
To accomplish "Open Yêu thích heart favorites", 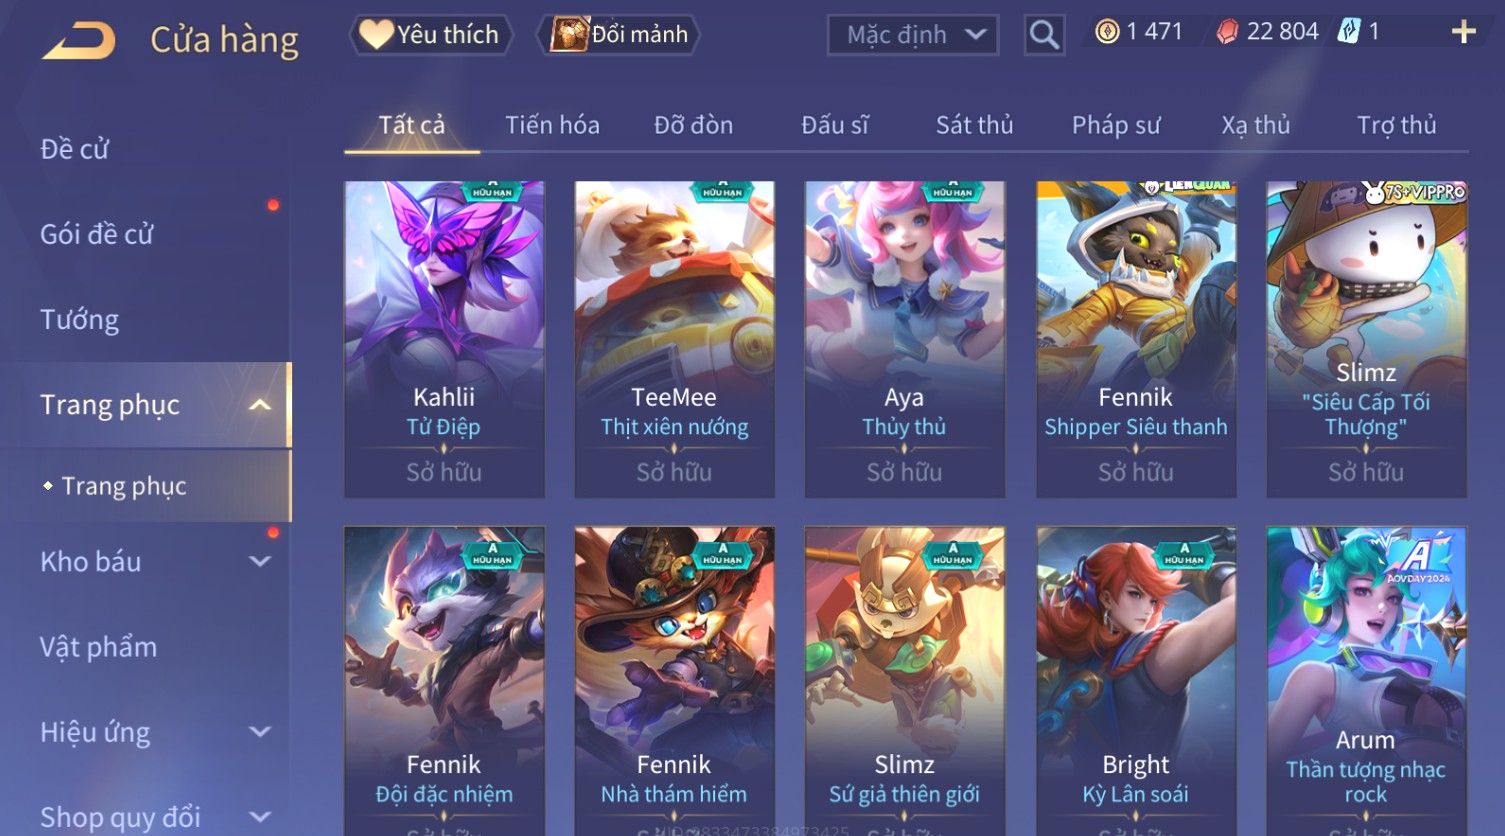I will tap(431, 35).
